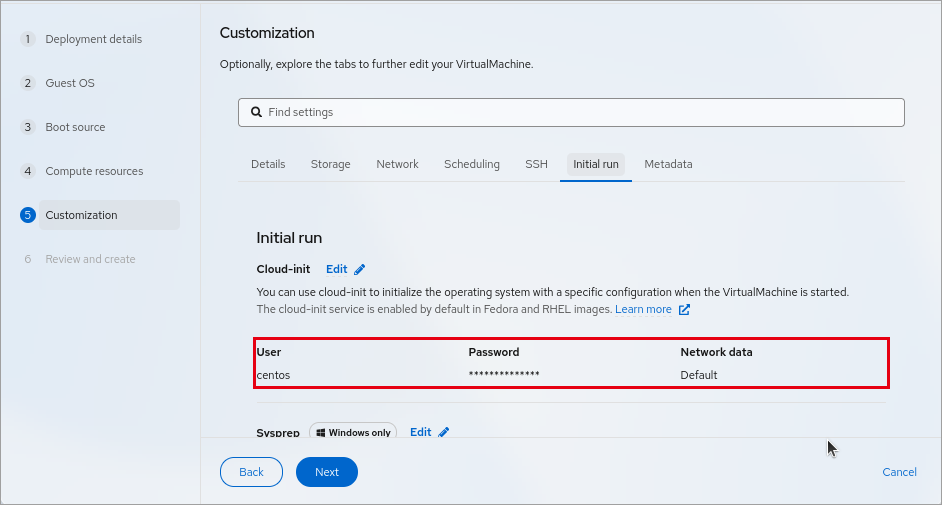
Task: Open the external link icon after Learn more
Action: (684, 310)
